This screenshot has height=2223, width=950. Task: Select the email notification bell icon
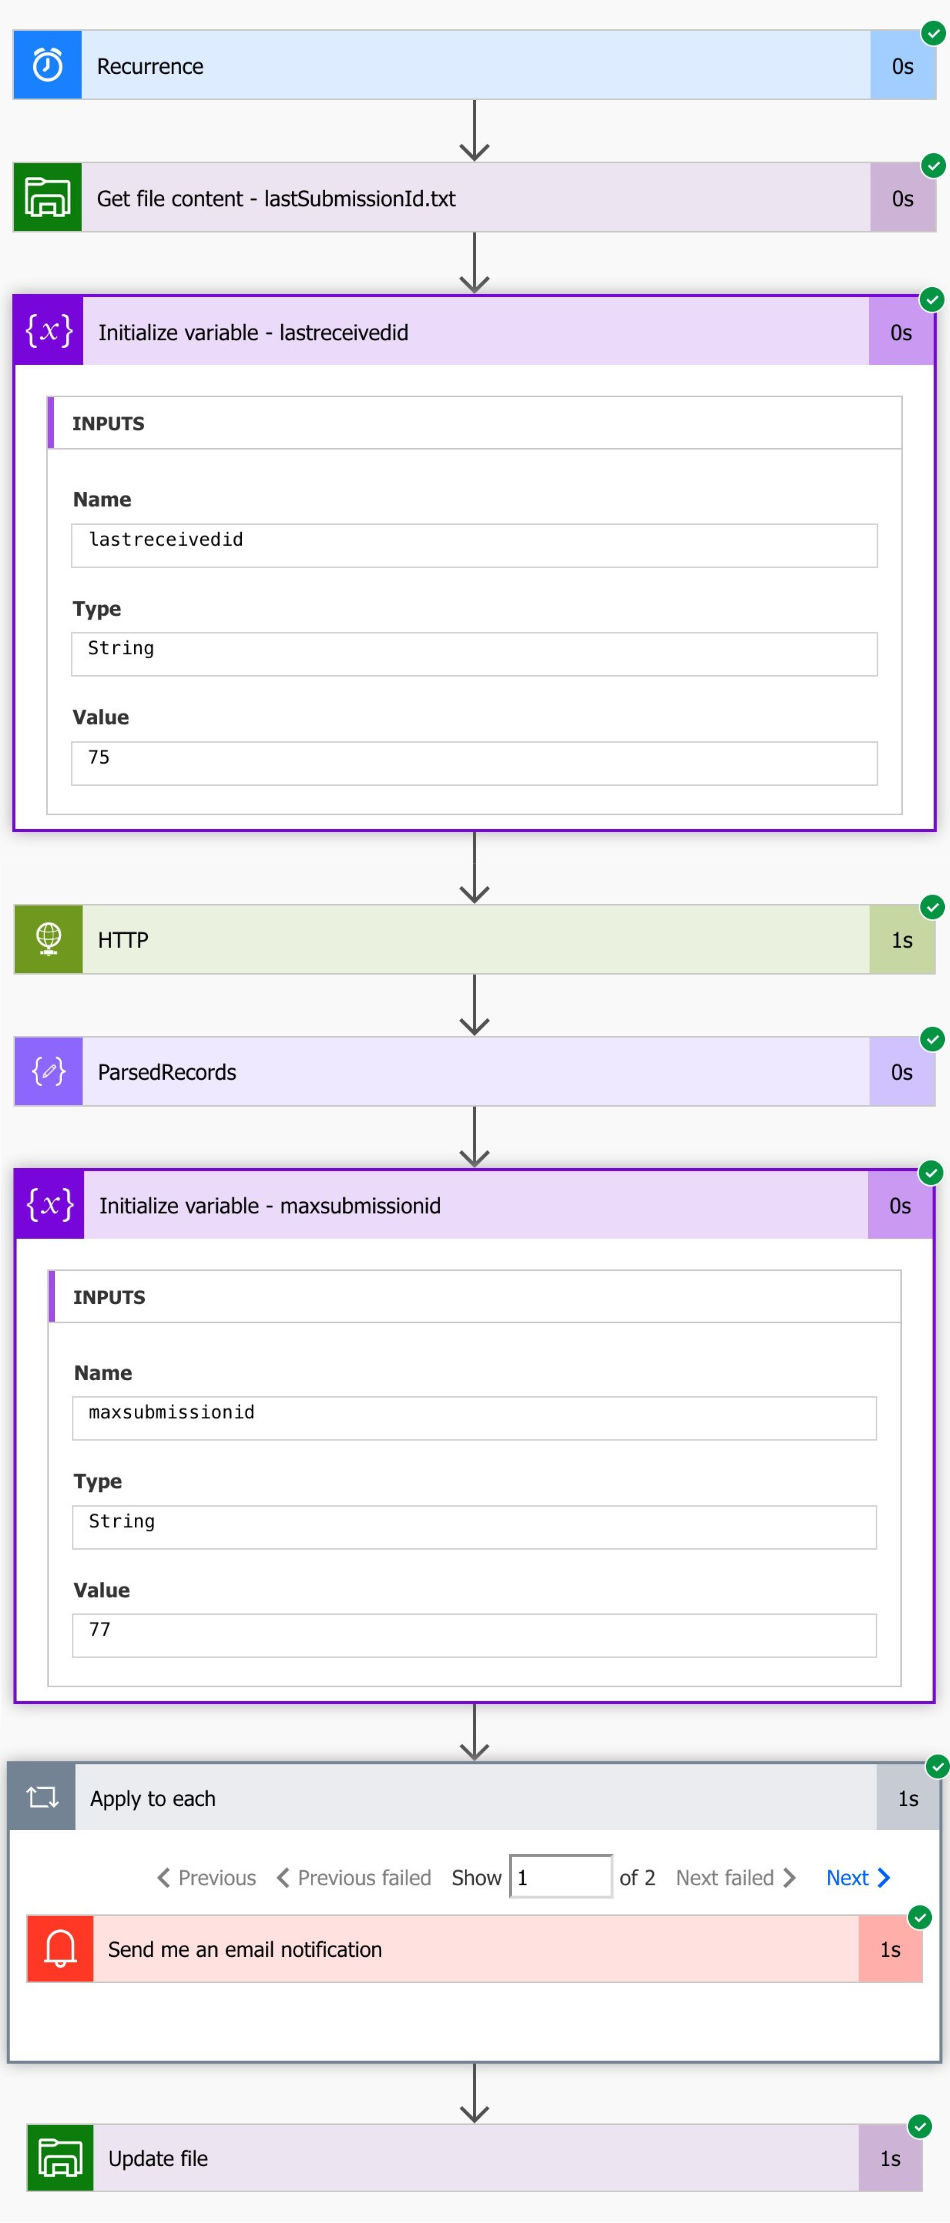click(59, 1948)
